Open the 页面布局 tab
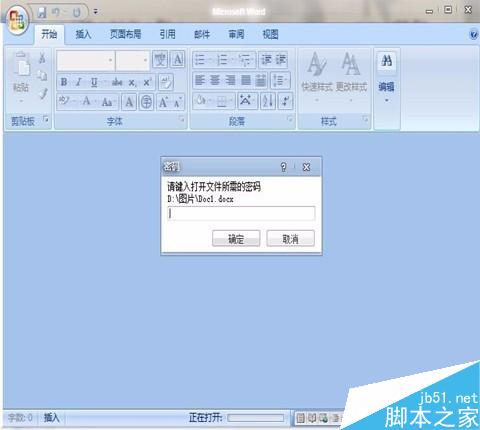The width and height of the screenshot is (480, 430). pos(125,34)
